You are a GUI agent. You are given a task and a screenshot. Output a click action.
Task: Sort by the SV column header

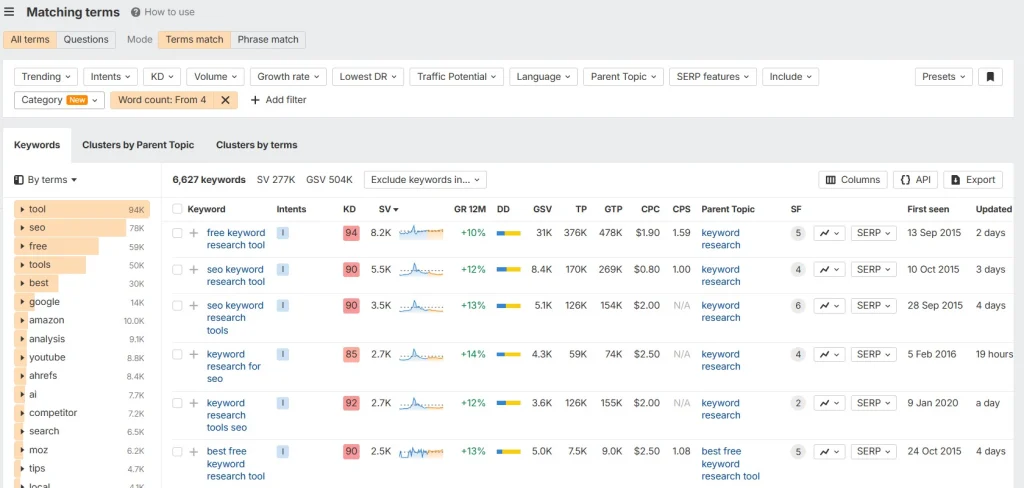click(389, 209)
